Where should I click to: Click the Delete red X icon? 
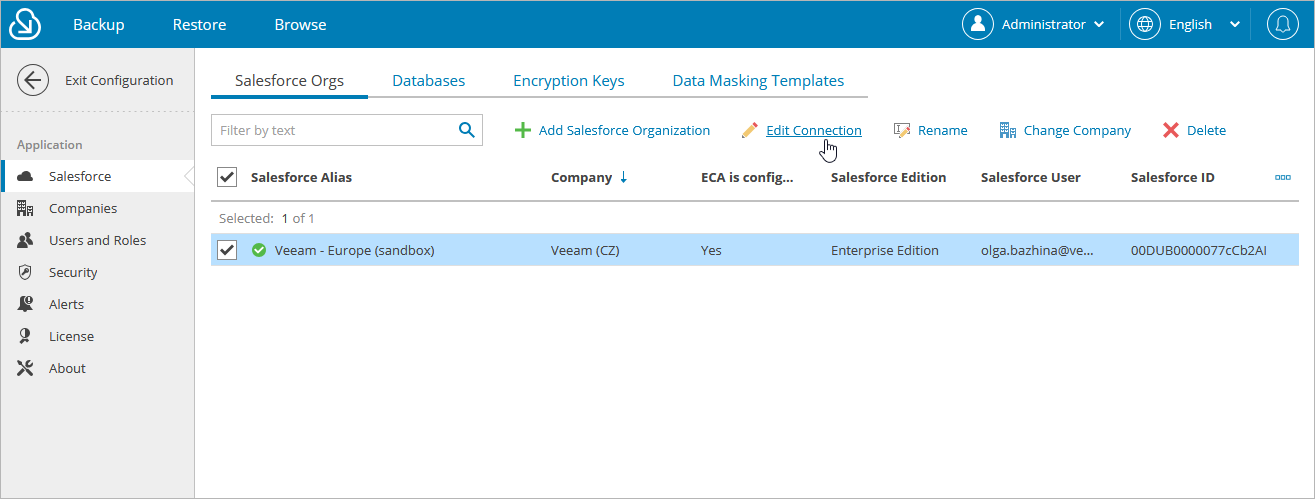1170,130
